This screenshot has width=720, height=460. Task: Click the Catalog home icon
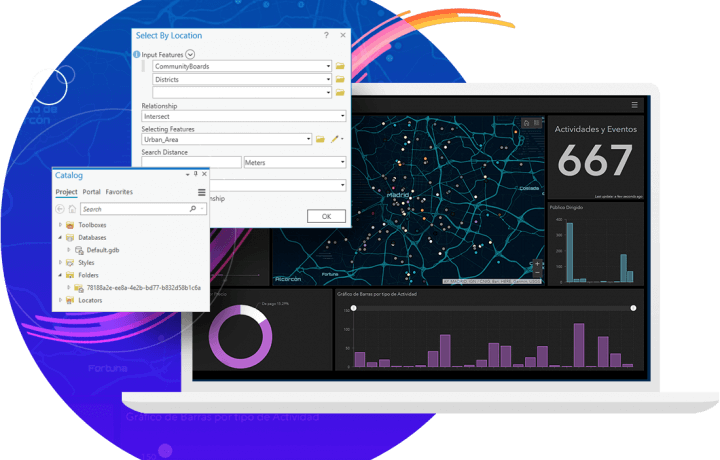pyautogui.click(x=72, y=209)
